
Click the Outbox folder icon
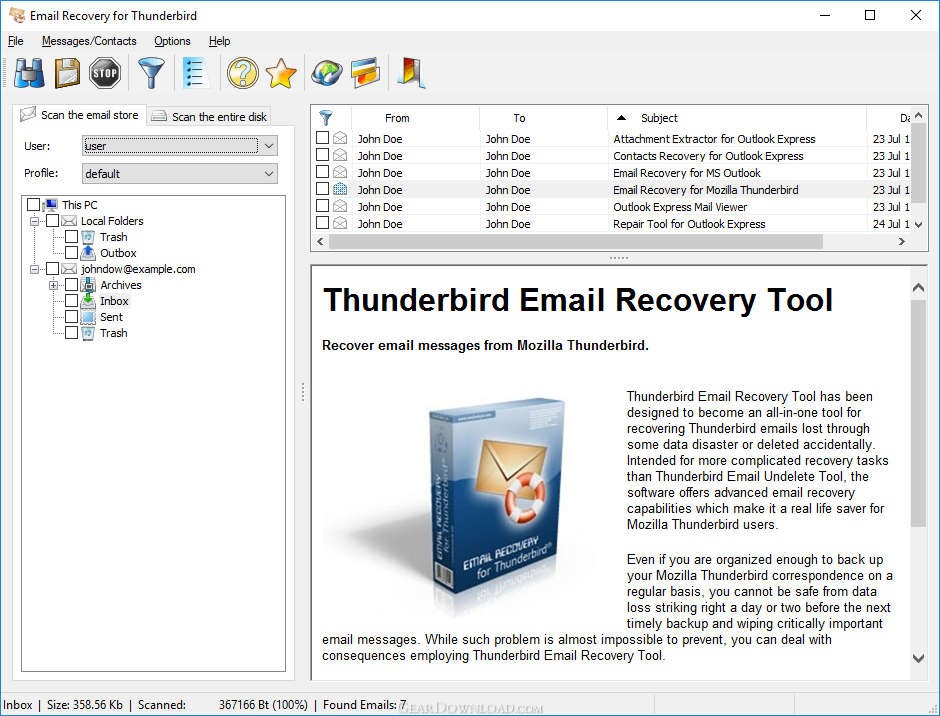point(88,252)
